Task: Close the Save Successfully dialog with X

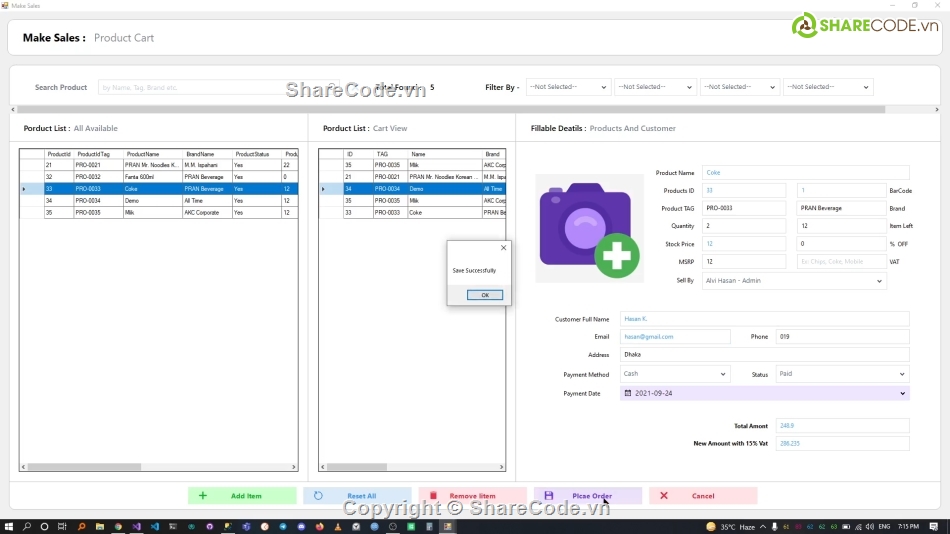Action: (503, 248)
